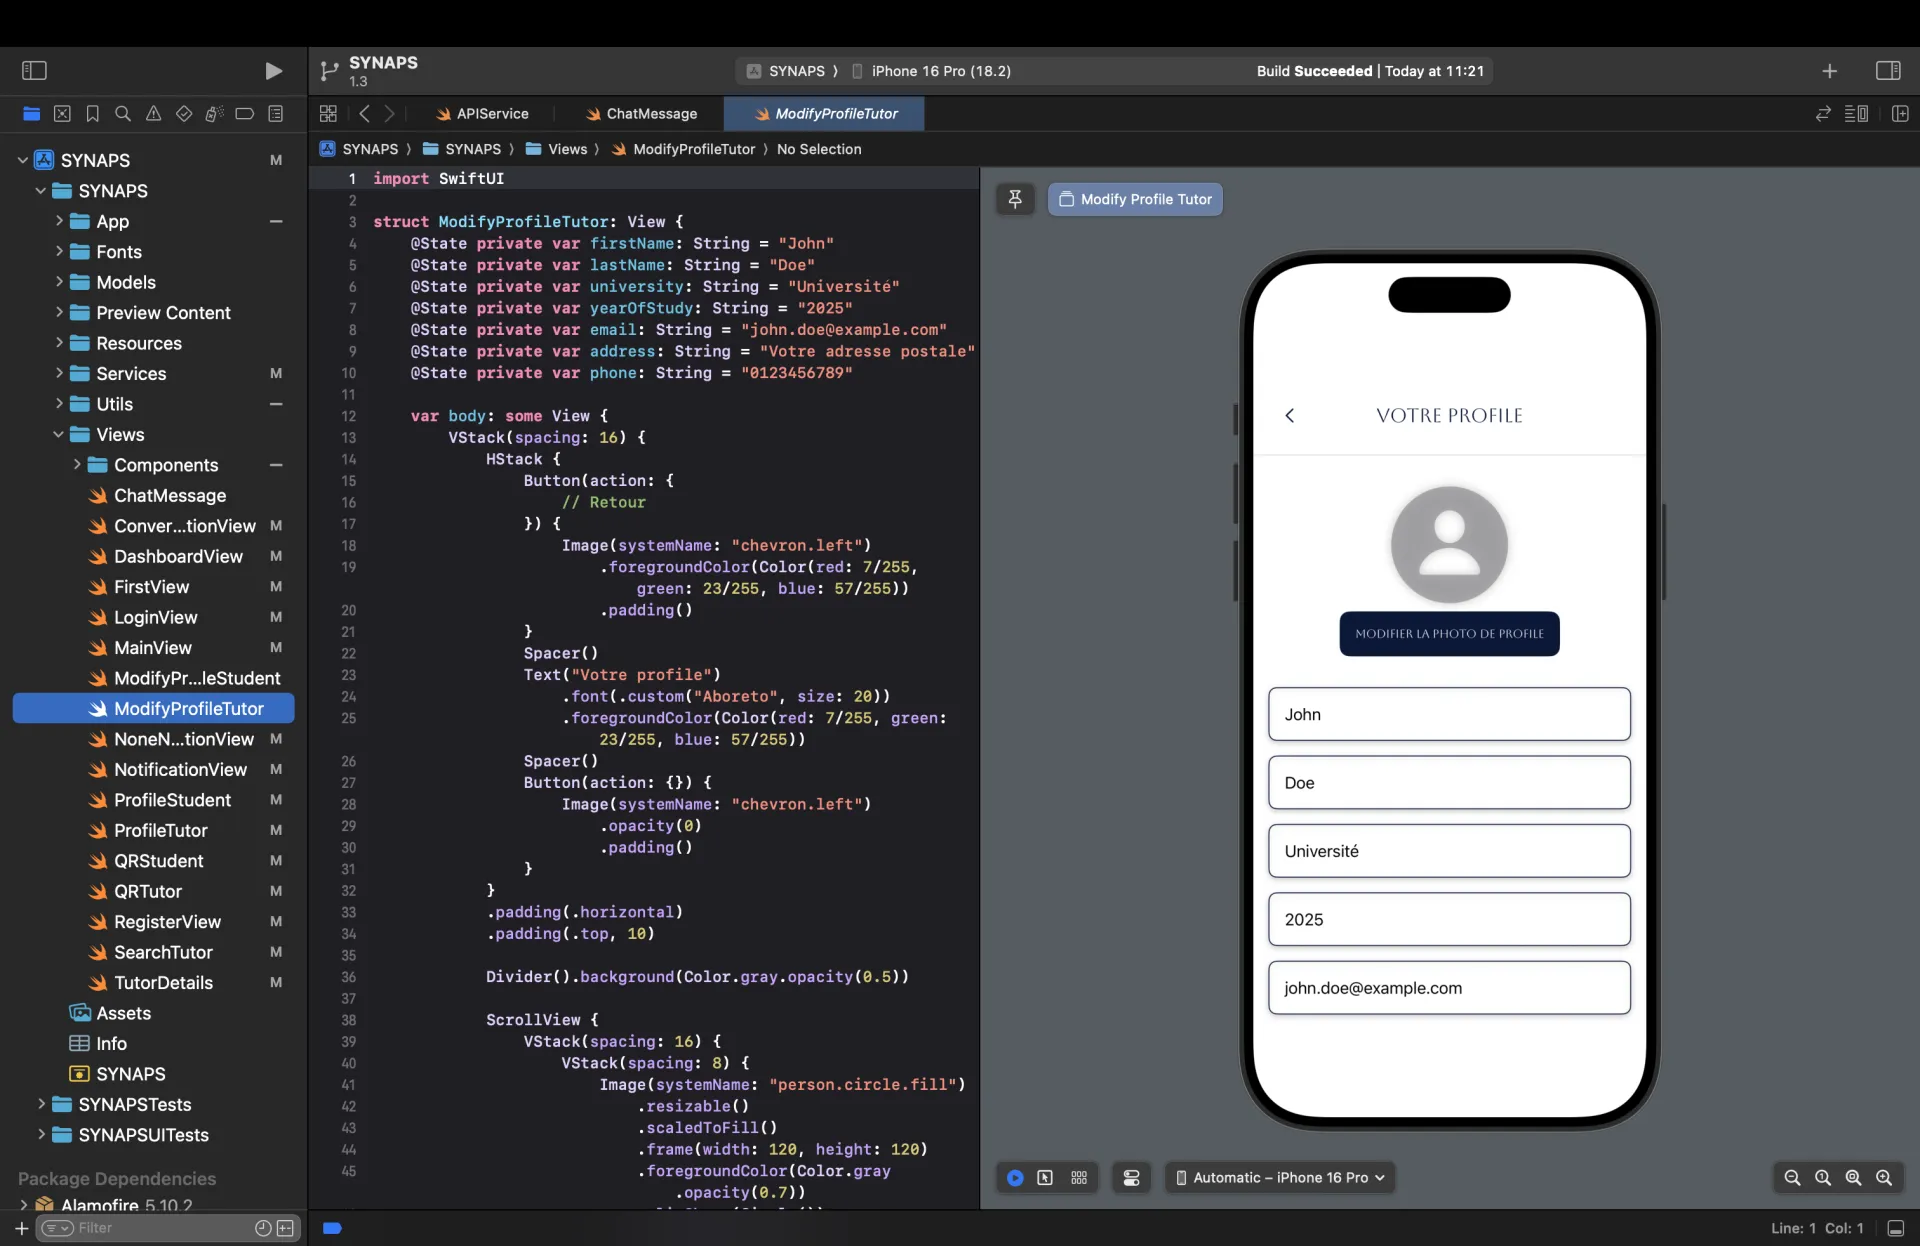Open the Breakpoint navigator icon
The image size is (1920, 1246).
[x=245, y=114]
